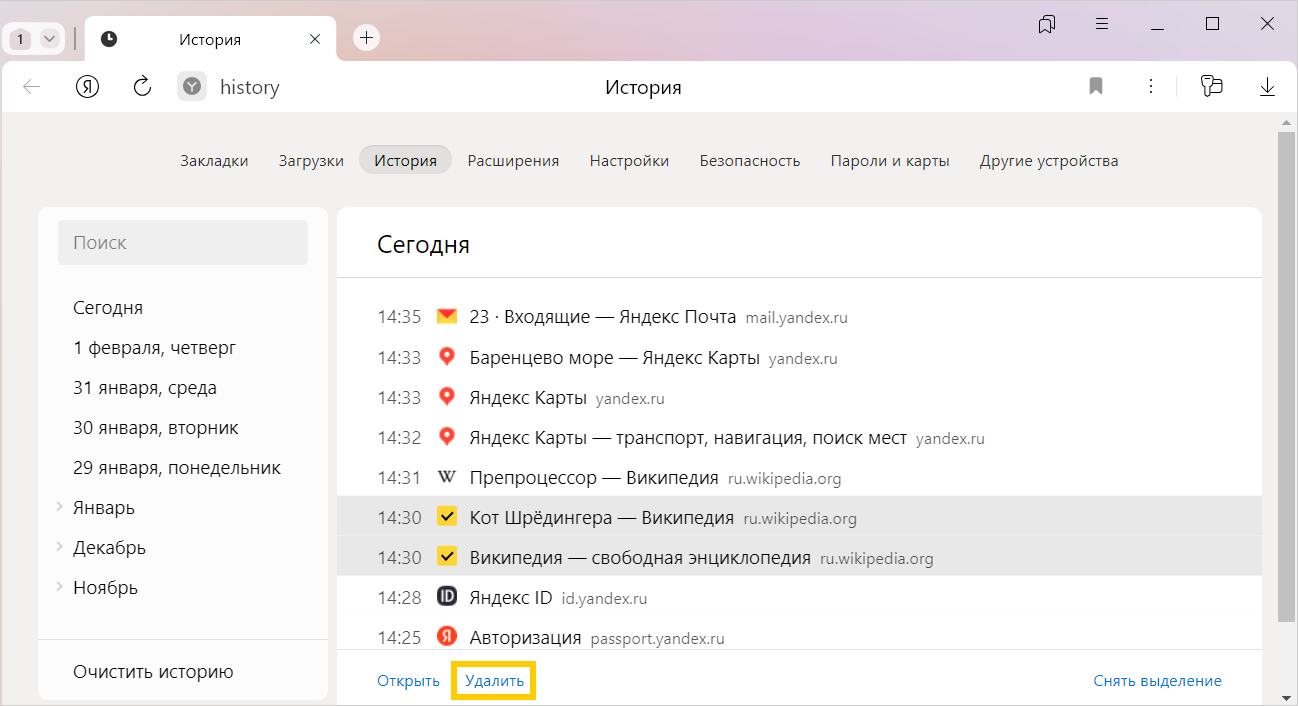The height and width of the screenshot is (706, 1298).
Task: Expand the Ноябрь history group
Action: (60, 587)
